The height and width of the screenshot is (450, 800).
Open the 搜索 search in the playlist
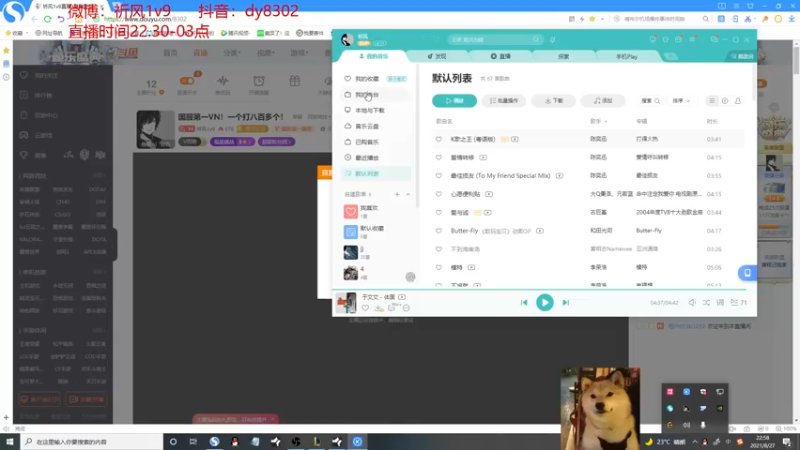651,101
